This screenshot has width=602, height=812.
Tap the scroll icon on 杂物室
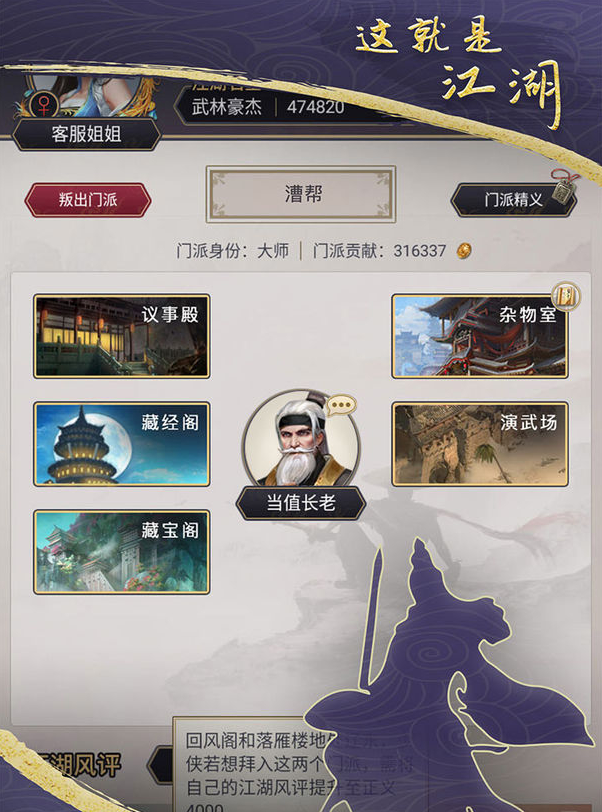click(x=566, y=297)
